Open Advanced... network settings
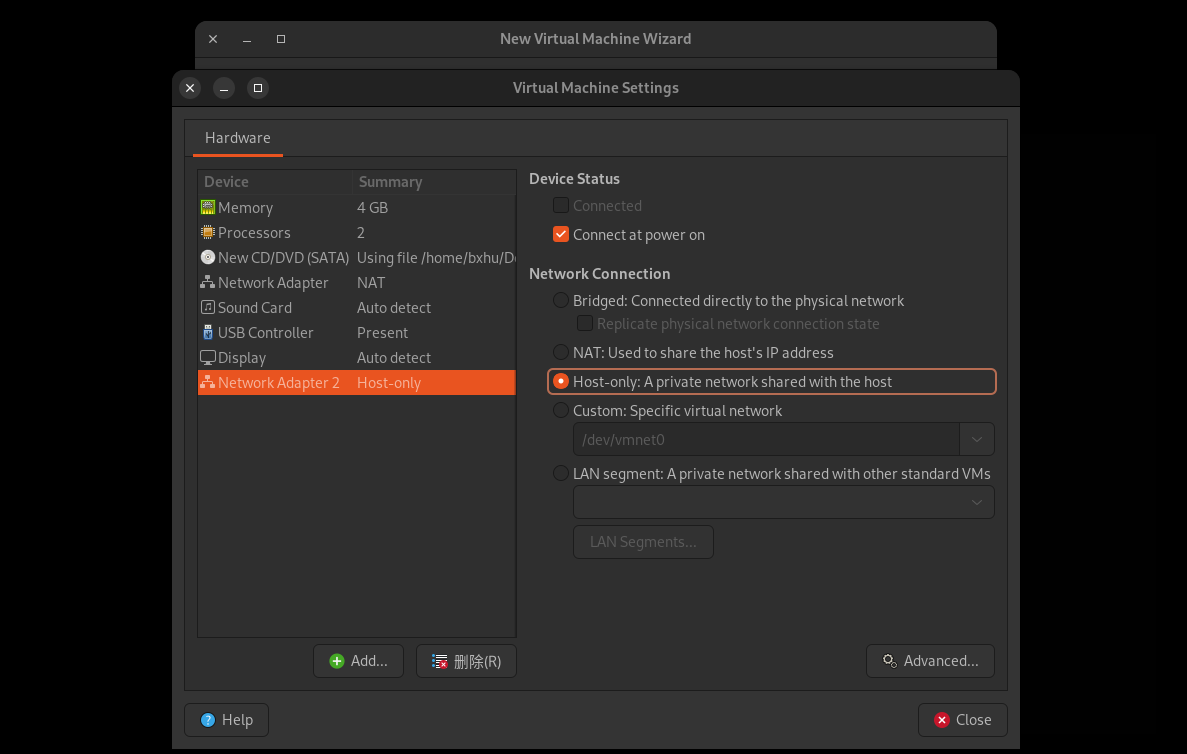This screenshot has width=1187, height=754. point(930,661)
